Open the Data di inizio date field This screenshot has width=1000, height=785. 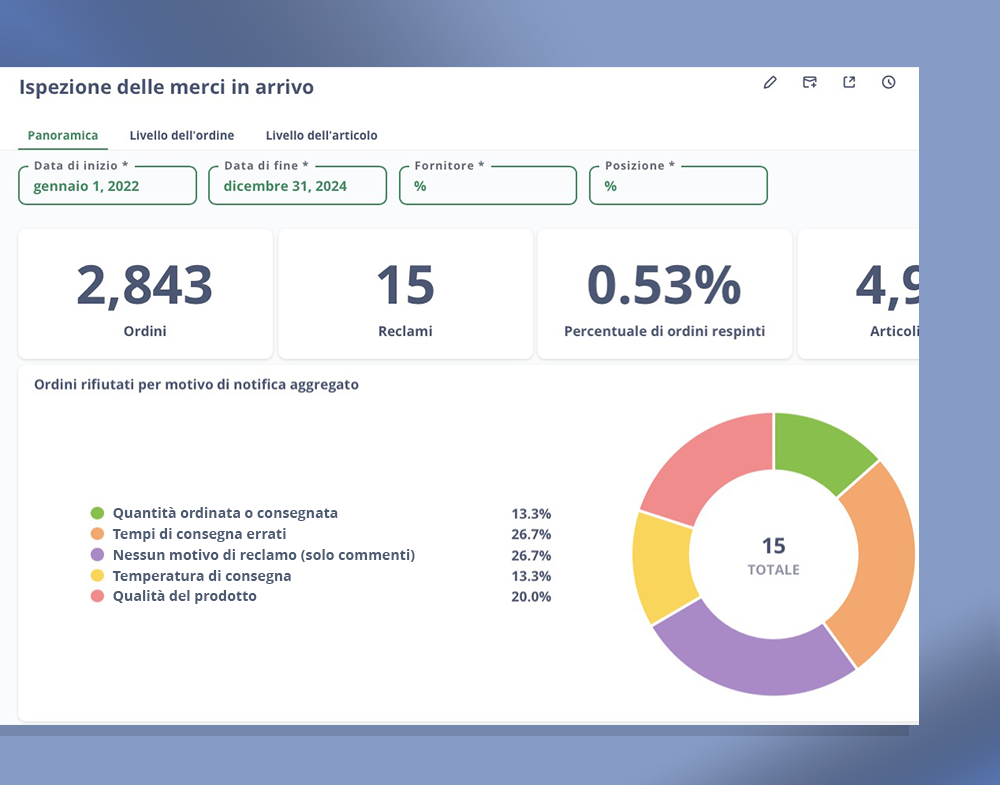107,186
